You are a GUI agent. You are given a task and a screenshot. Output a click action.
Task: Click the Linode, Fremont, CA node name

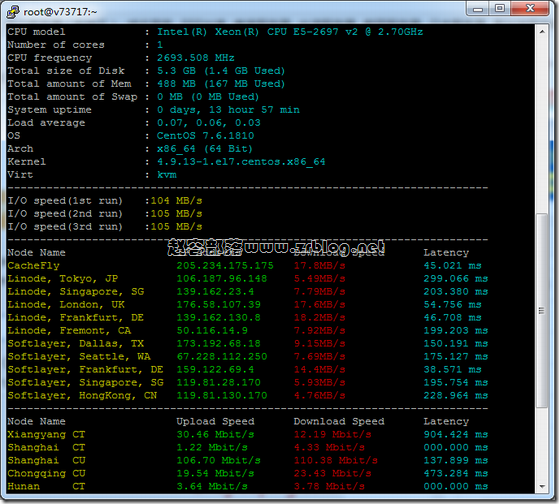coord(69,331)
